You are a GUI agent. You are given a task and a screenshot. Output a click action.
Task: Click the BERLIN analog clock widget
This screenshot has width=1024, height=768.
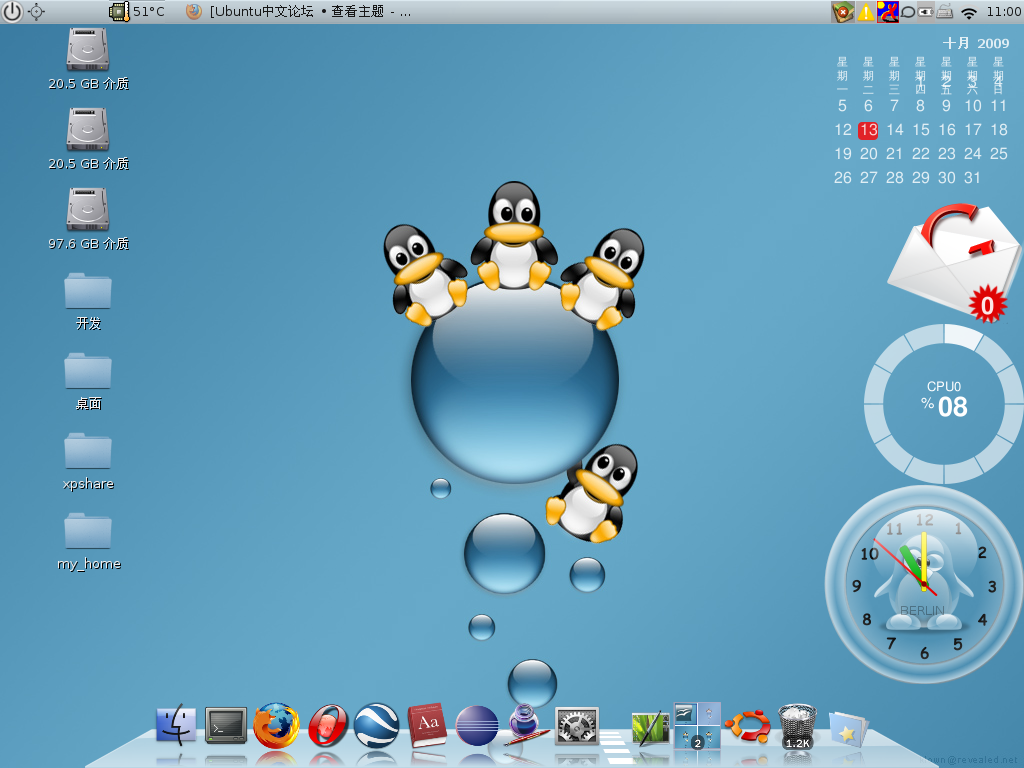tap(925, 584)
